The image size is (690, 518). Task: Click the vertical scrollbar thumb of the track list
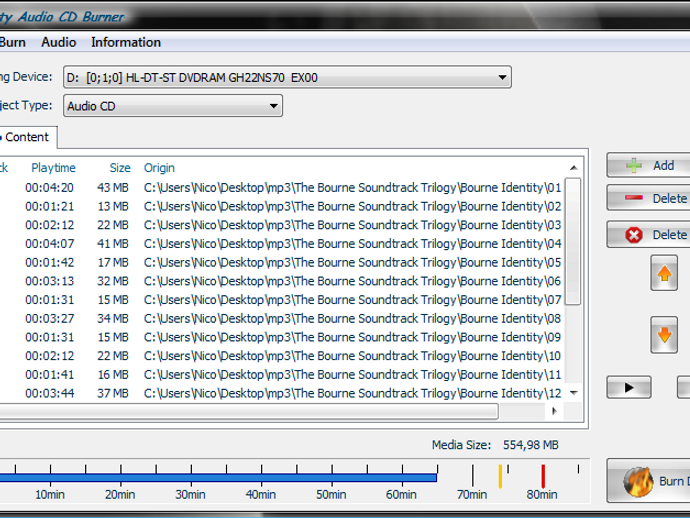(573, 241)
